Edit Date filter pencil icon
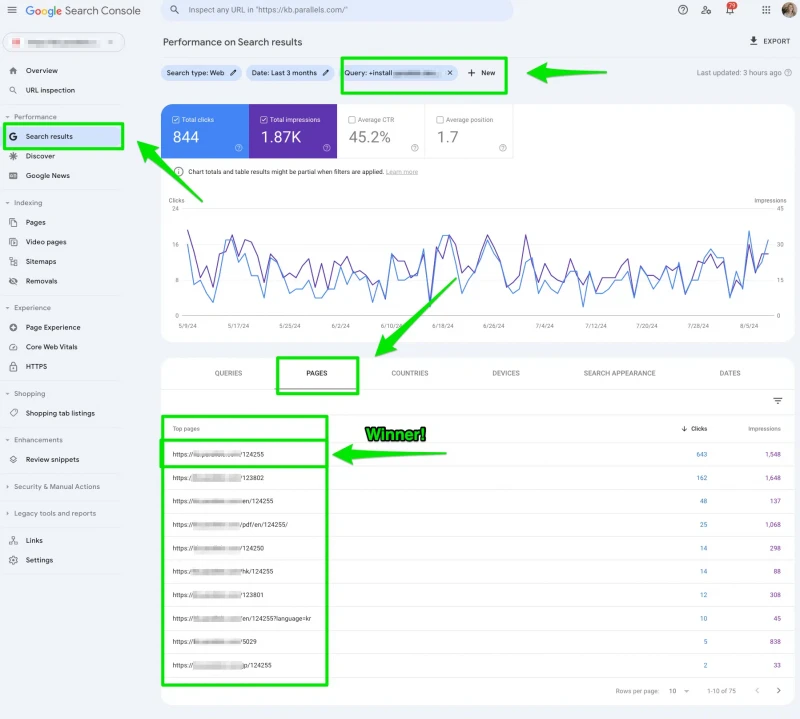 [x=326, y=72]
